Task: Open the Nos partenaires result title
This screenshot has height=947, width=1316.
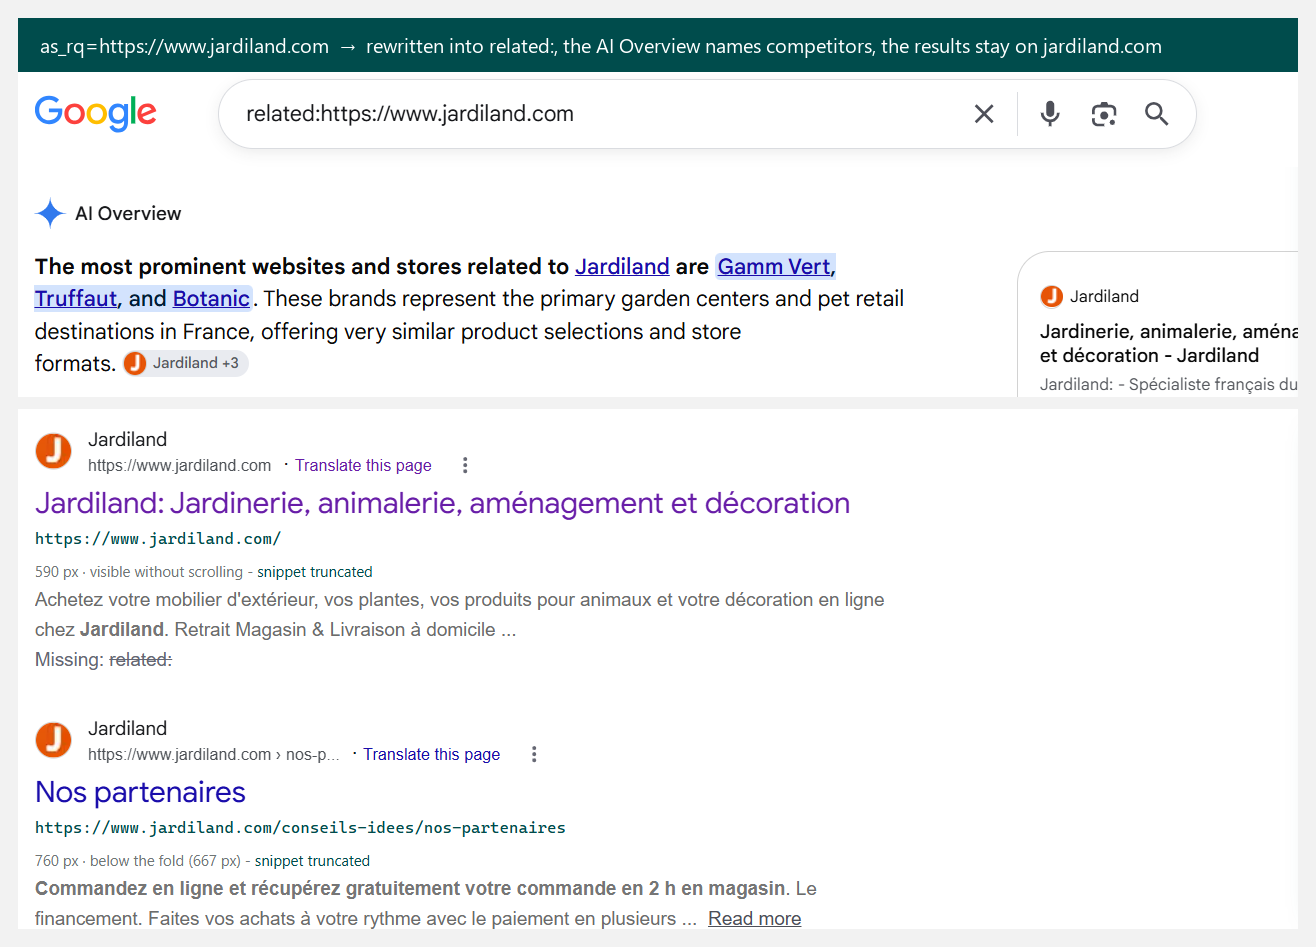Action: click(140, 792)
